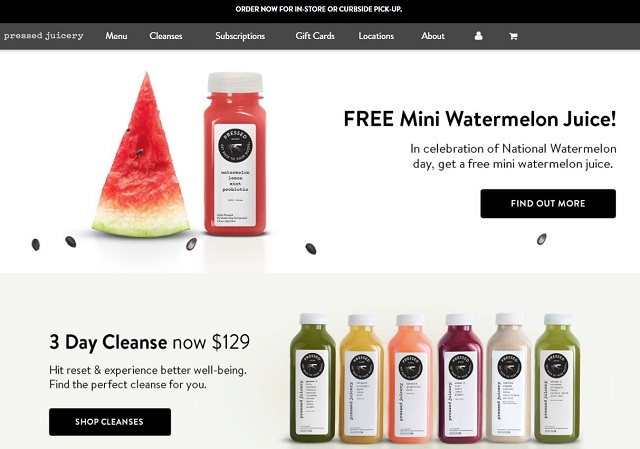Click the FIND OUT MORE button

[548, 203]
